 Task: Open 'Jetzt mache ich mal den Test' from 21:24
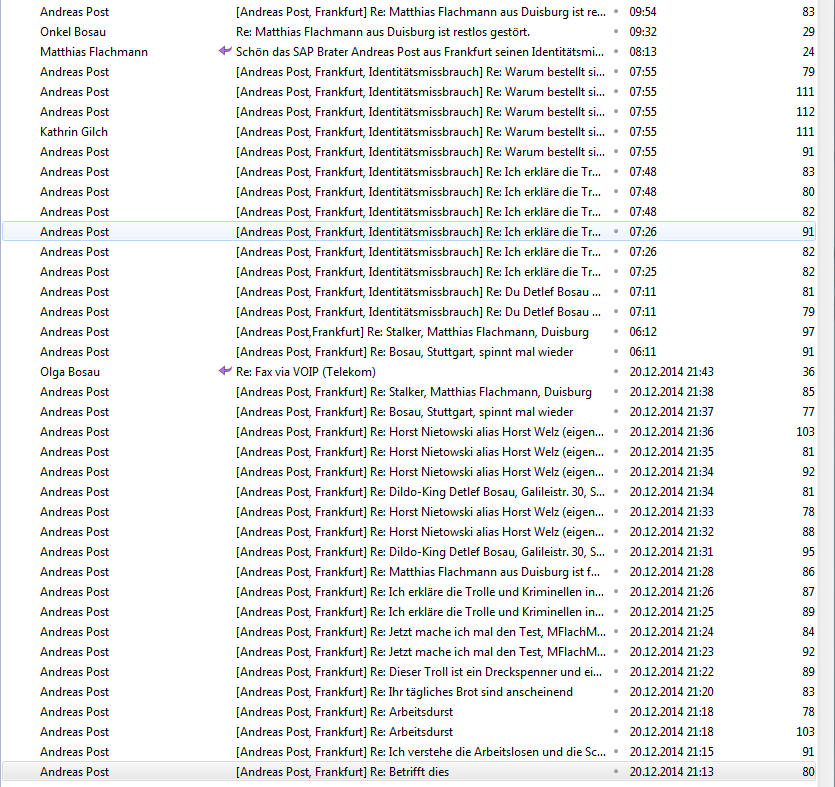point(421,632)
